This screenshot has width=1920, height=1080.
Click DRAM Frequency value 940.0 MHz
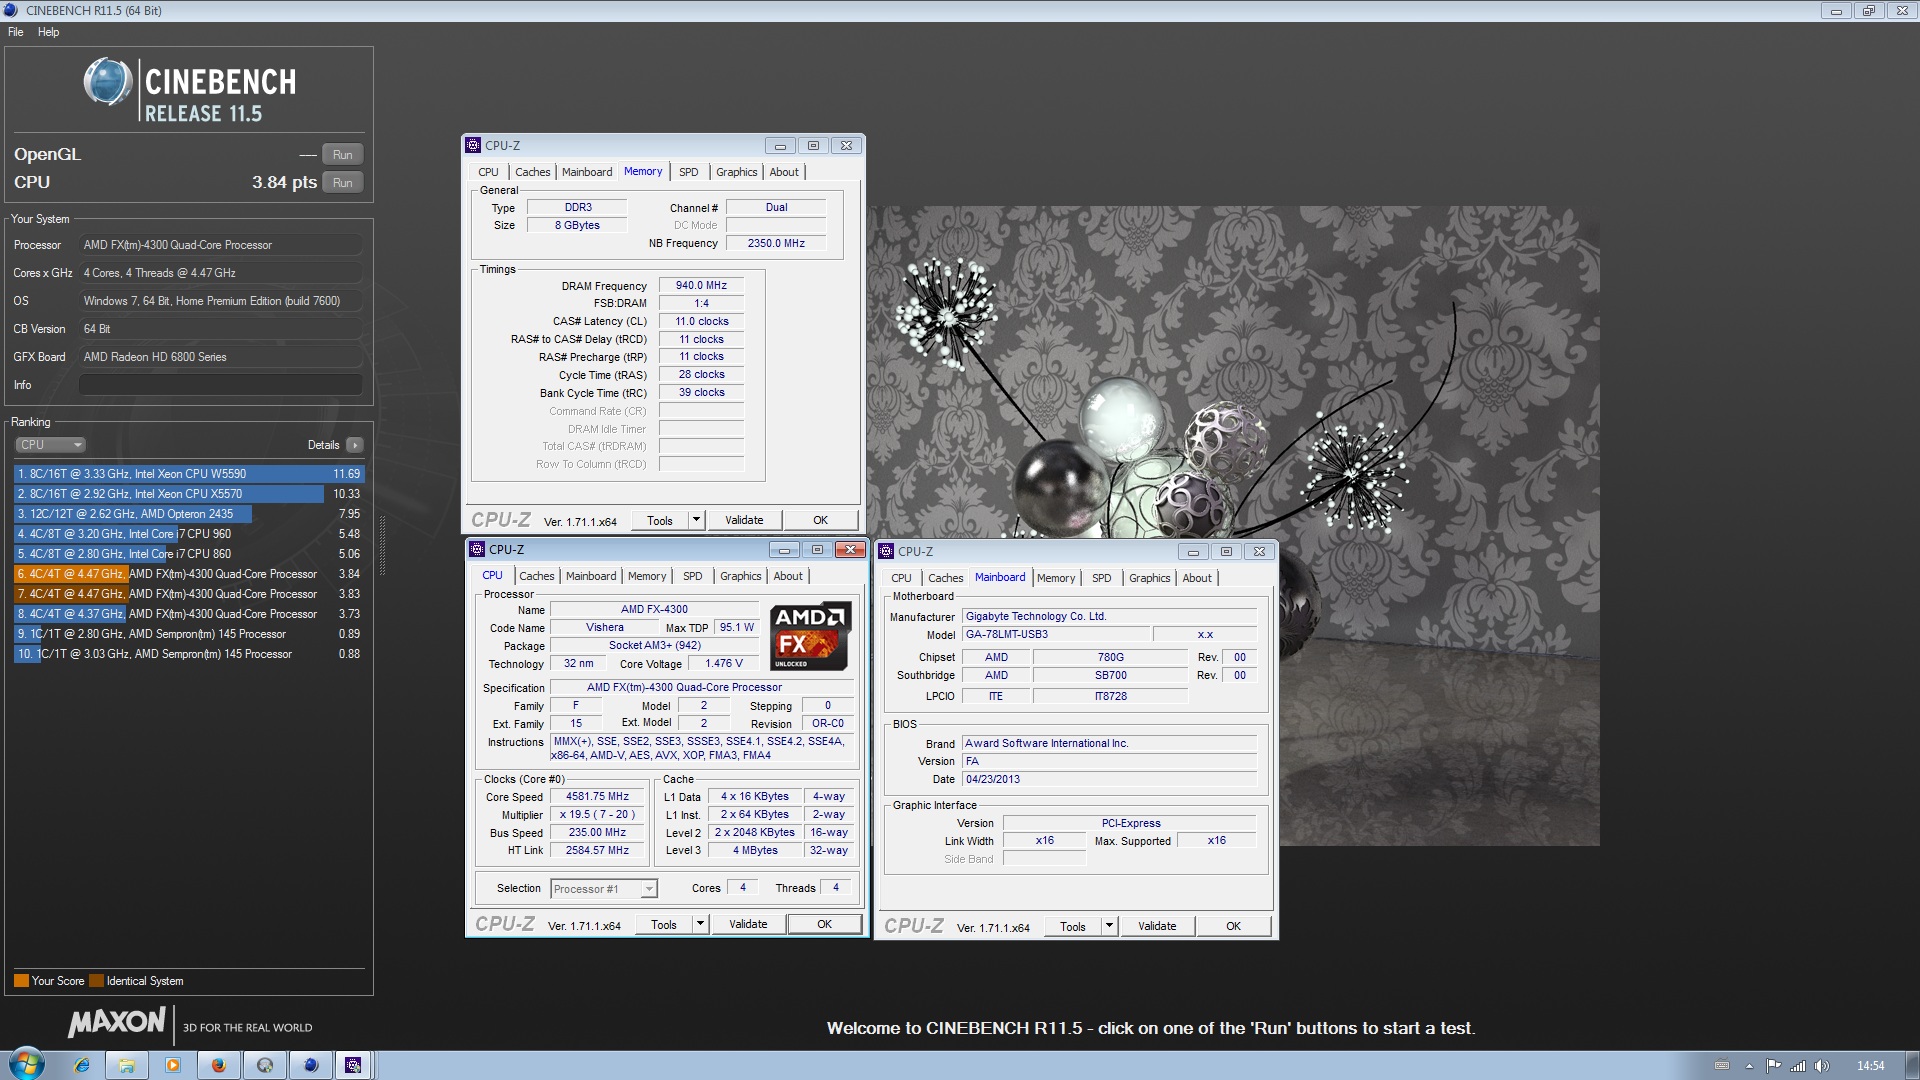(702, 286)
